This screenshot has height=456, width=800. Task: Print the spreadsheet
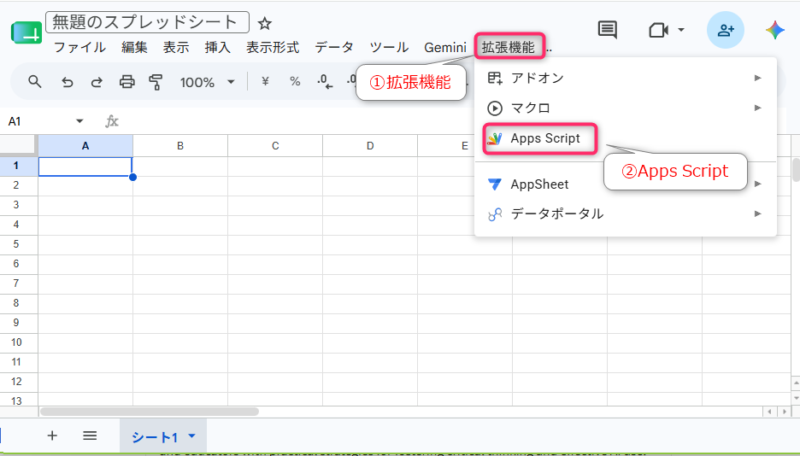(127, 82)
